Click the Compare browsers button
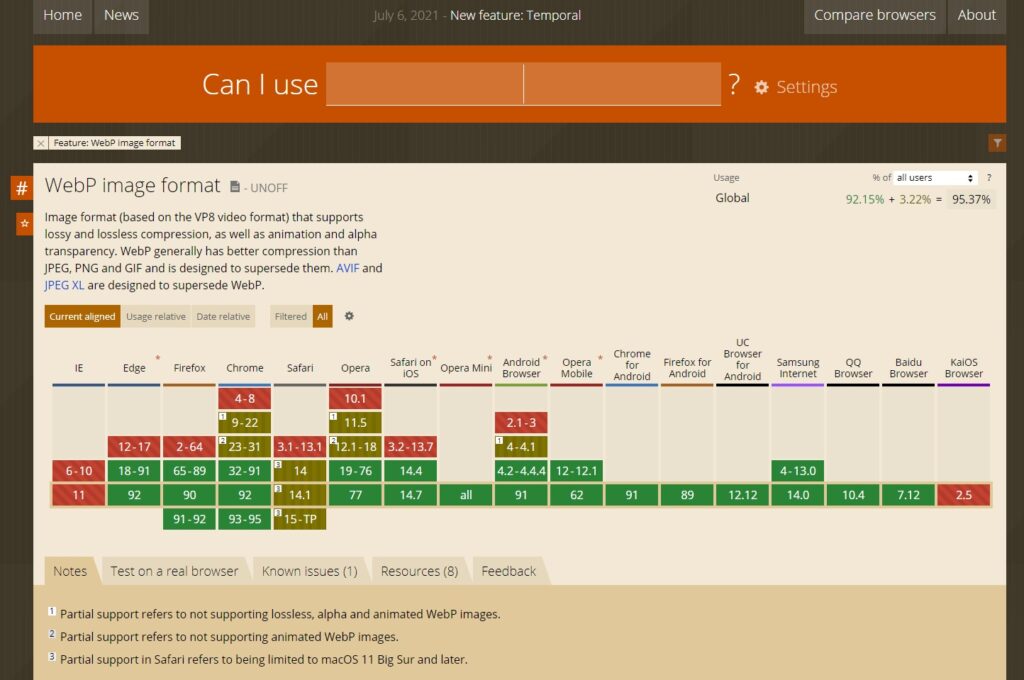1024x680 pixels. point(874,15)
